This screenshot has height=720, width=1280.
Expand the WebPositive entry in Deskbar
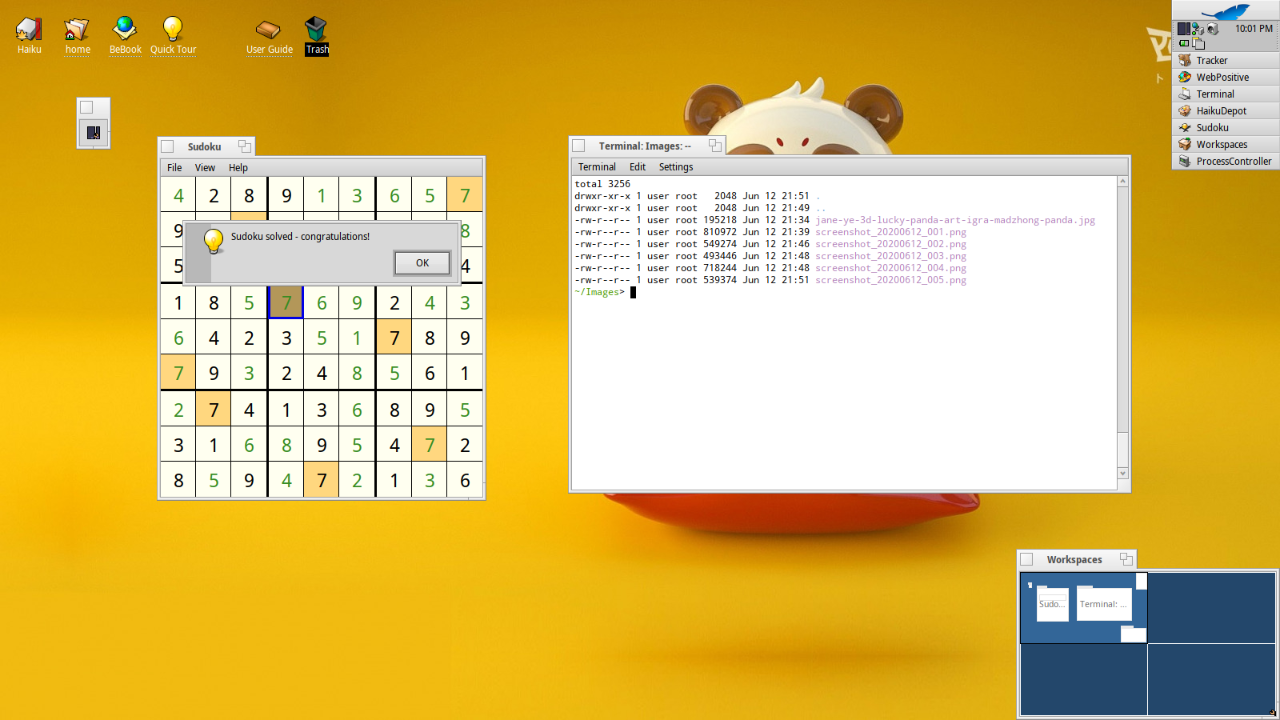(1222, 77)
